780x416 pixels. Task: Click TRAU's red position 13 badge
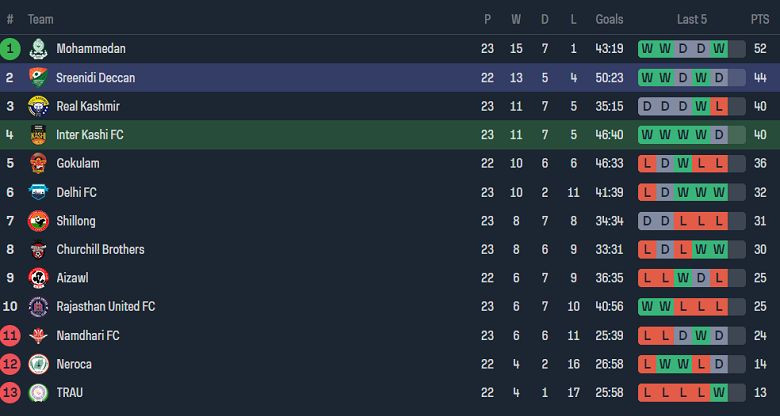pos(10,393)
